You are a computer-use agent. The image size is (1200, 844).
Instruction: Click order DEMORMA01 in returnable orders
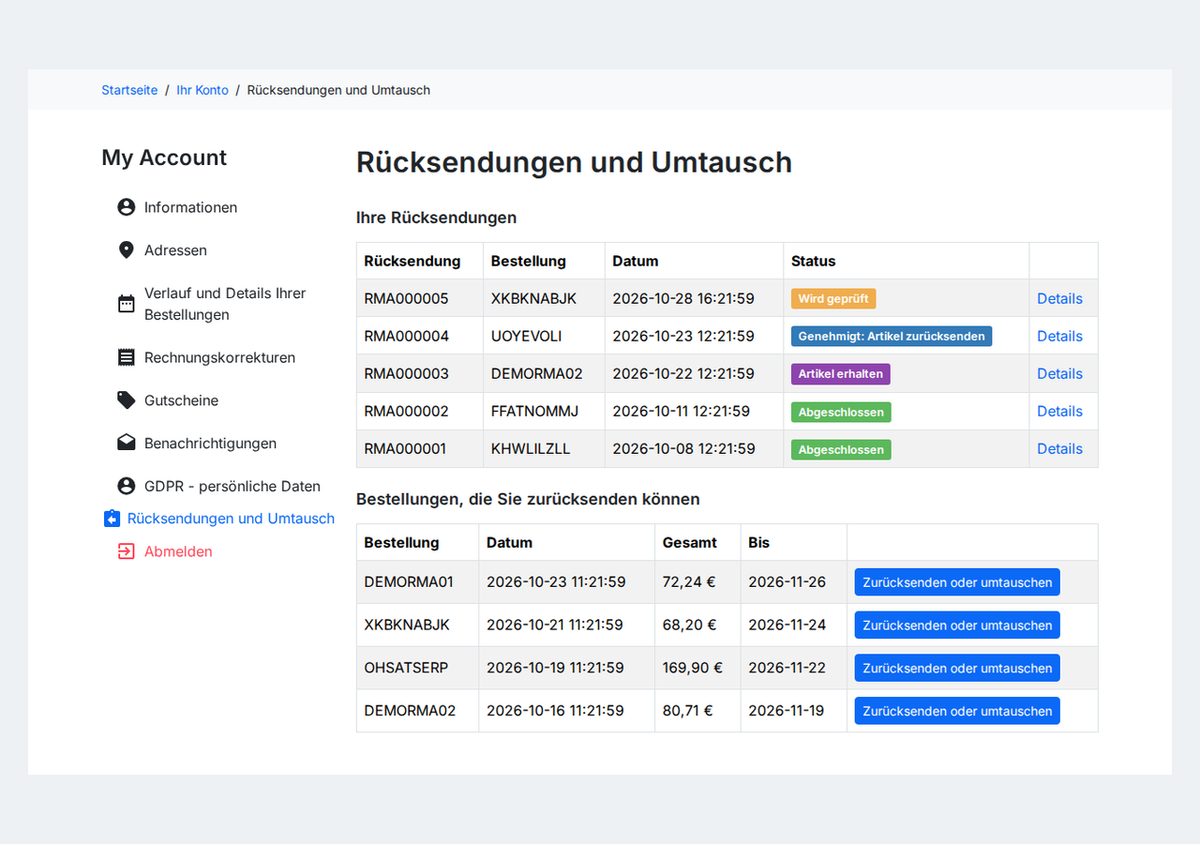[409, 582]
